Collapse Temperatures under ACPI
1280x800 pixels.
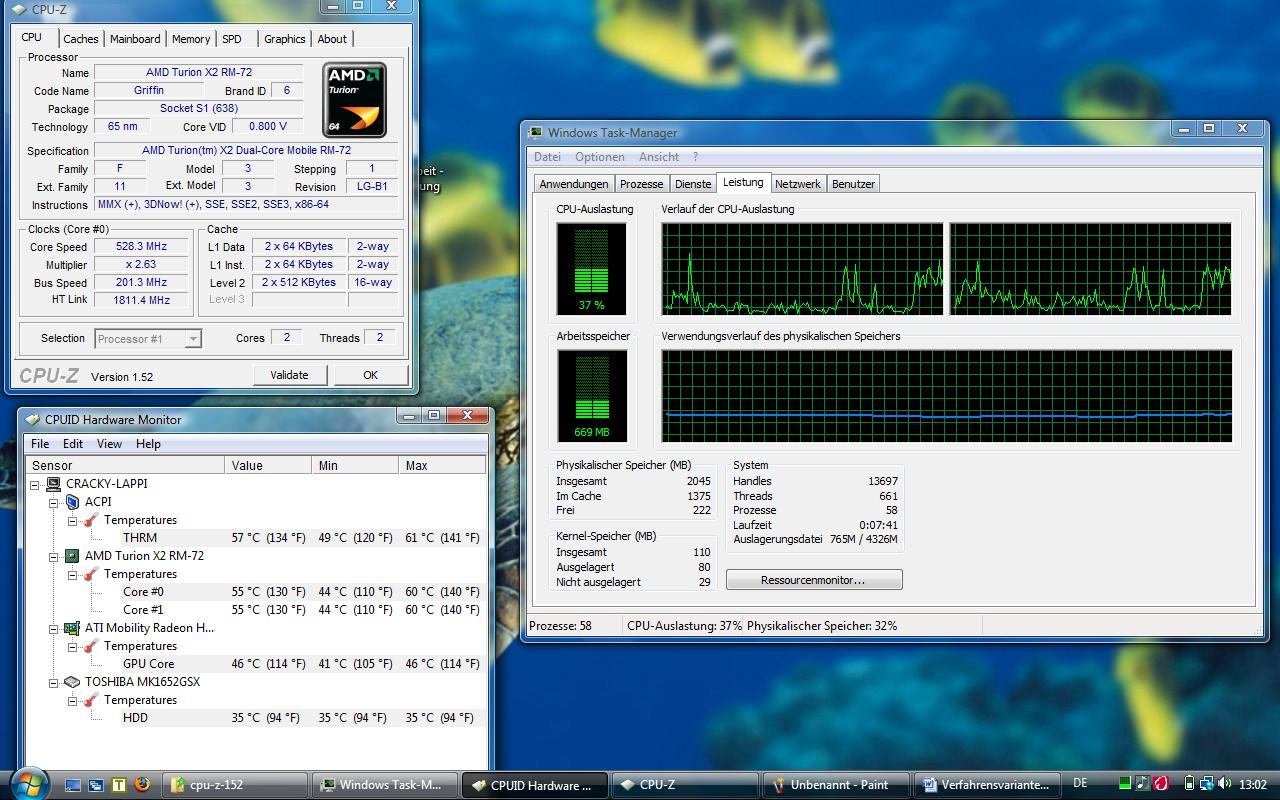click(x=73, y=520)
